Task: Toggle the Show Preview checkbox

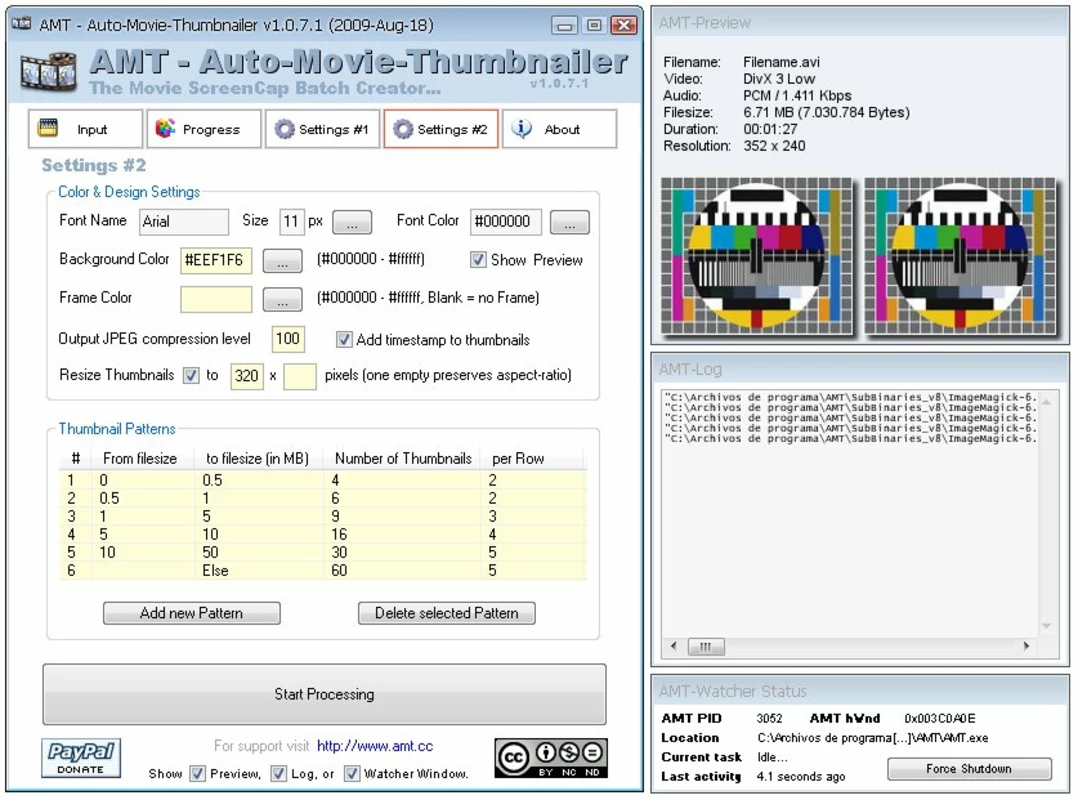Action: click(478, 260)
